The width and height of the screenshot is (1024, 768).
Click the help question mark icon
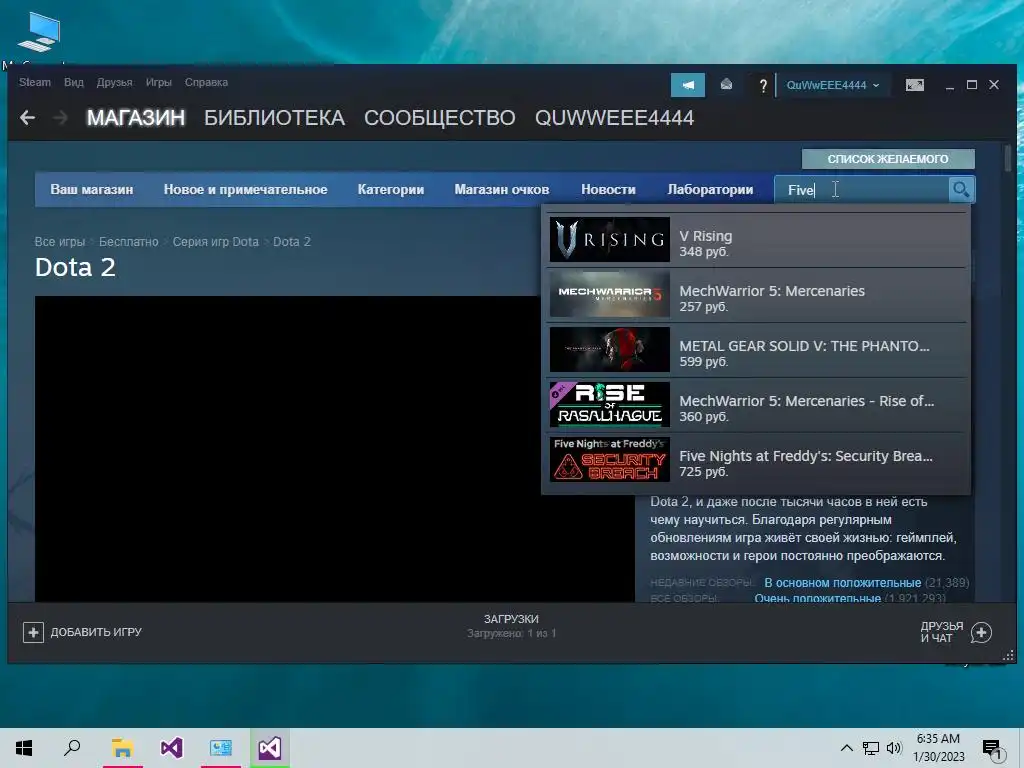point(762,86)
